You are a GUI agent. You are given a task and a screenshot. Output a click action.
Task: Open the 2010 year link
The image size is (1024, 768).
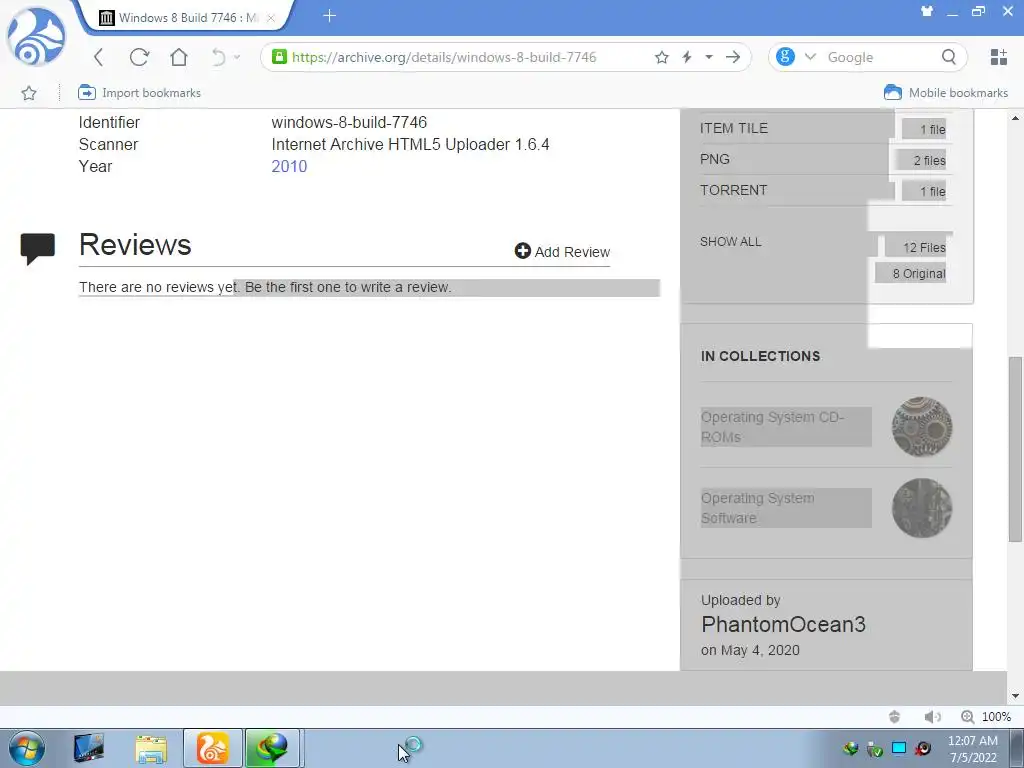click(x=289, y=167)
